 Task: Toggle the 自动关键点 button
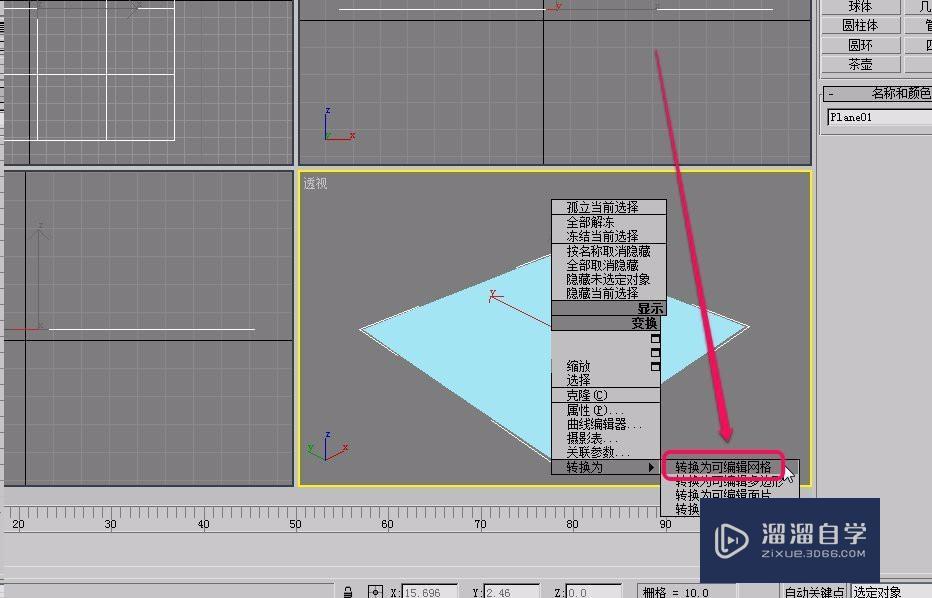(814, 592)
